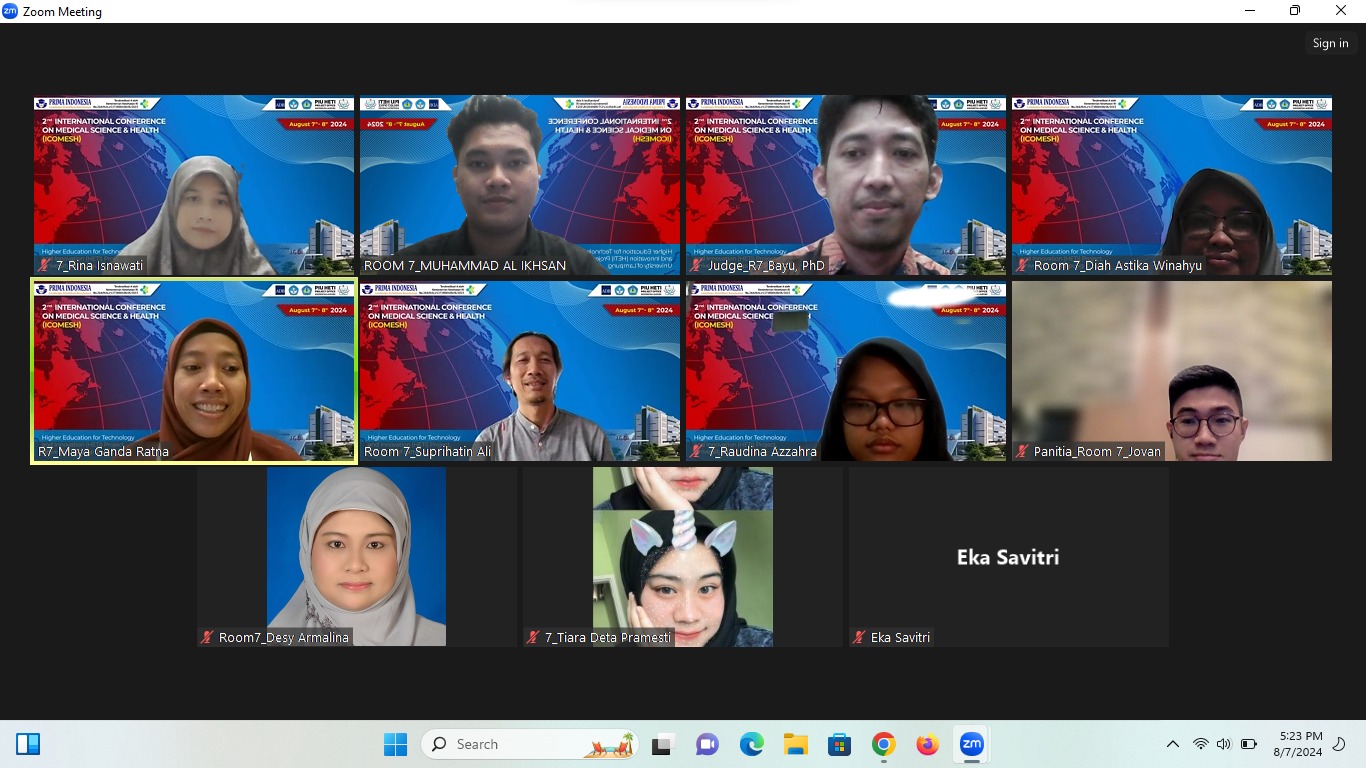Image resolution: width=1366 pixels, height=768 pixels.
Task: Open the Windows Start menu
Action: click(395, 744)
